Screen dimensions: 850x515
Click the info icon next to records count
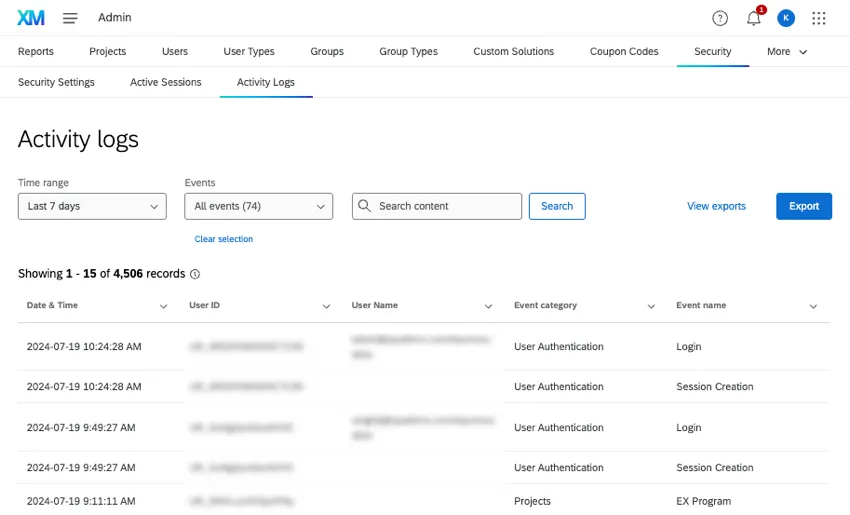click(x=195, y=274)
